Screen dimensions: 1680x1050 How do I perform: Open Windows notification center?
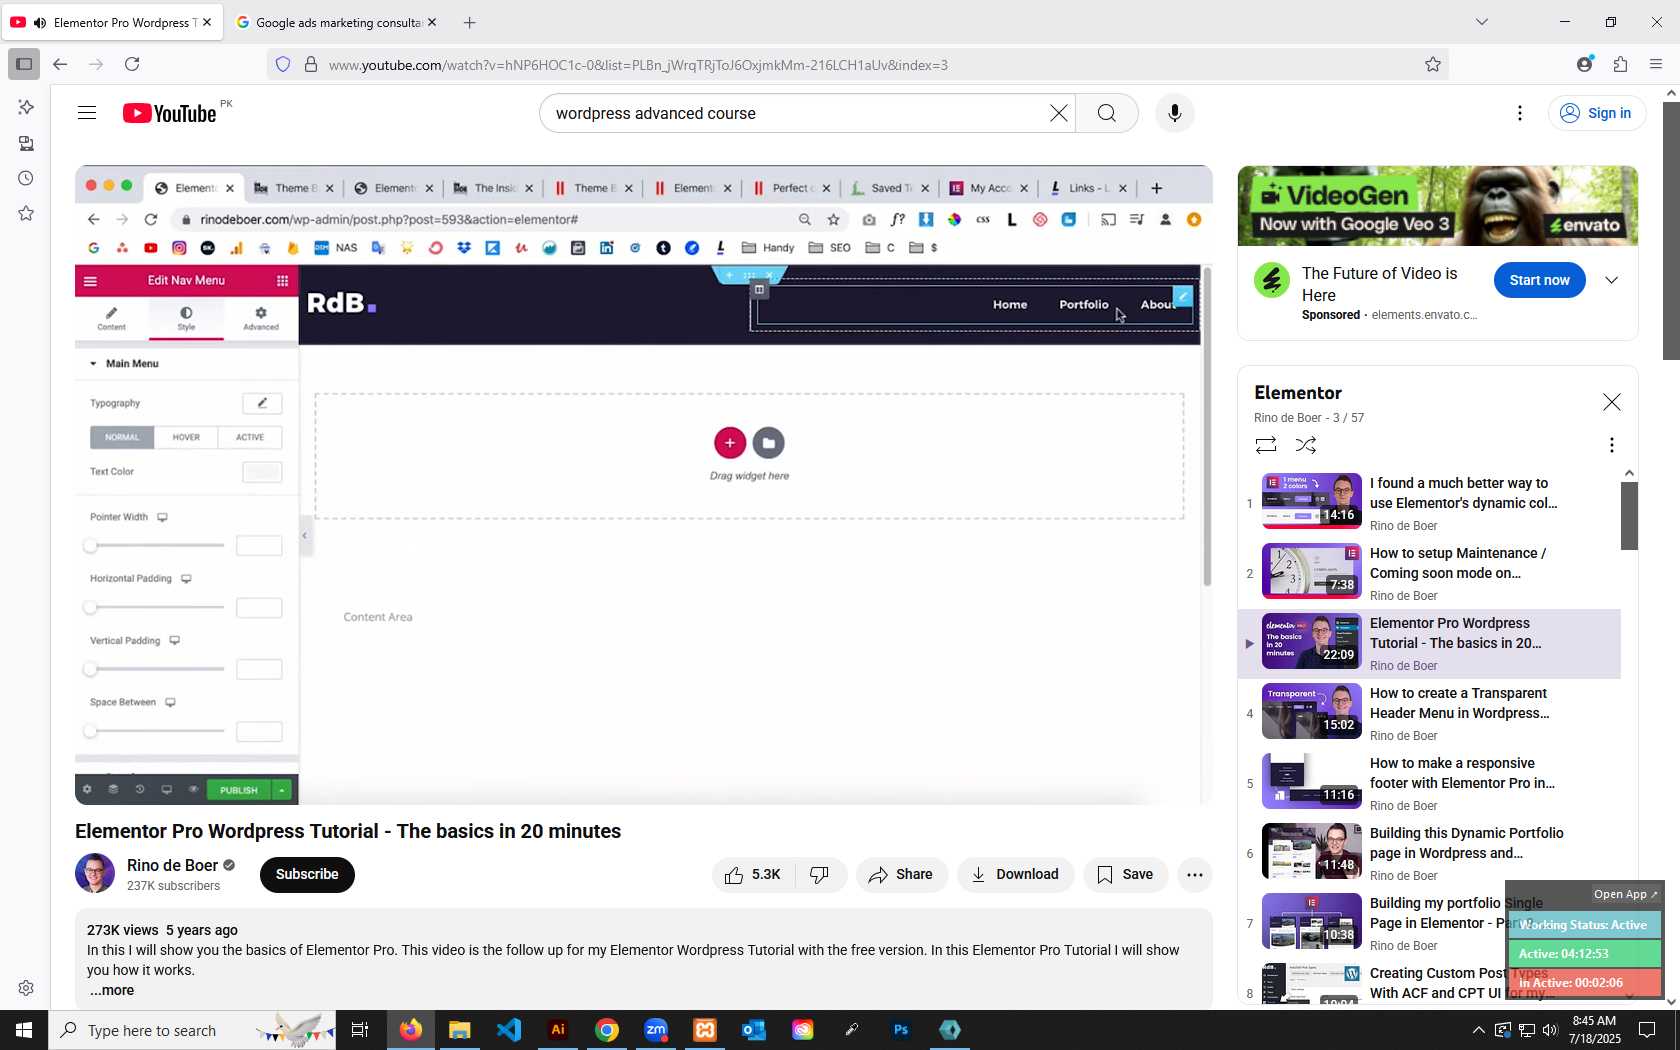click(x=1647, y=1030)
